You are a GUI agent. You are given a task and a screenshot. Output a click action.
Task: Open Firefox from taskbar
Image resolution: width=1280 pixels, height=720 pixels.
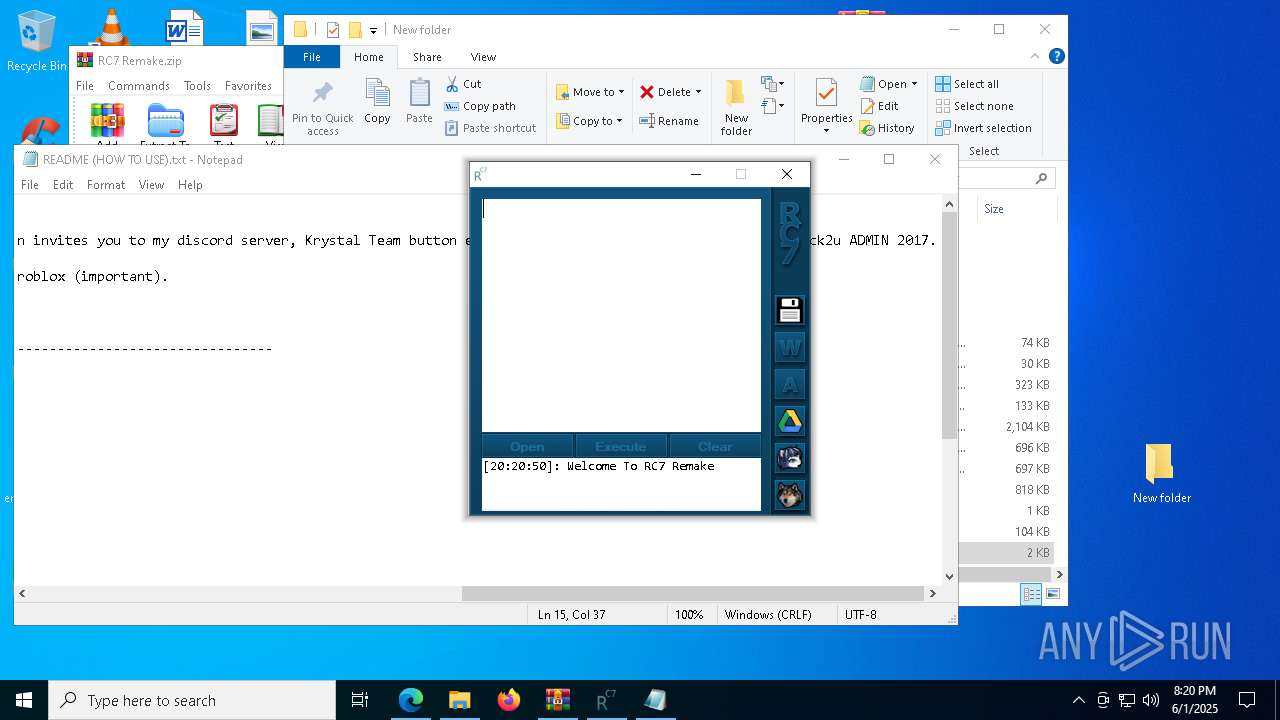coord(509,700)
